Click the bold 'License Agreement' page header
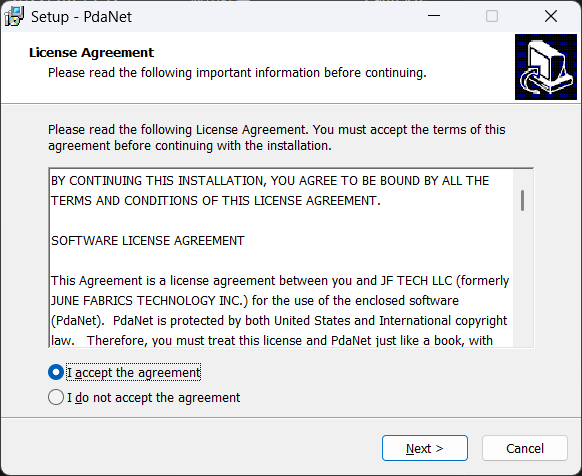Screen dimensions: 582x476 point(91,52)
